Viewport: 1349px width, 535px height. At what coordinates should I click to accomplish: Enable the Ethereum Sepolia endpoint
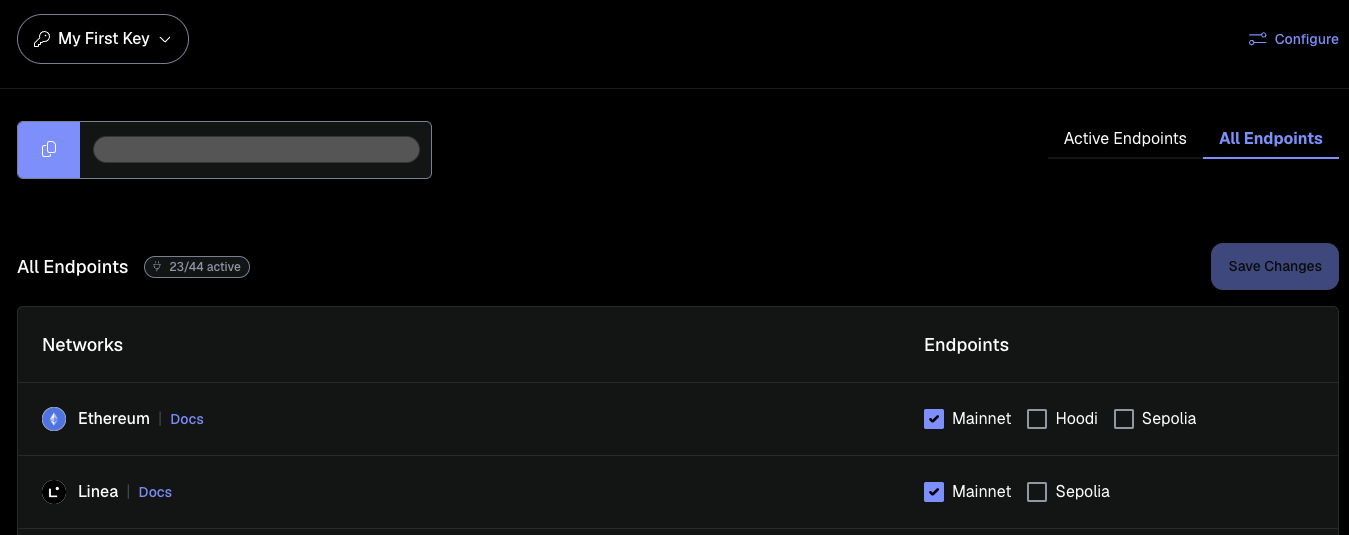[x=1124, y=419]
